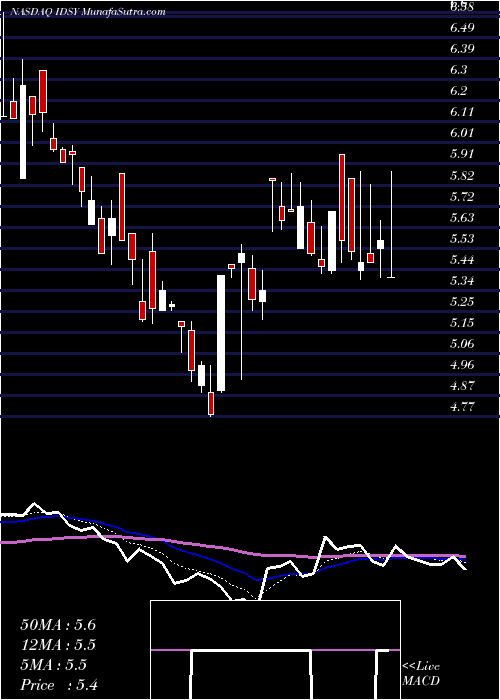This screenshot has height=700, width=500.
Task: Select the 5.06 price axis label
Action: click(462, 344)
